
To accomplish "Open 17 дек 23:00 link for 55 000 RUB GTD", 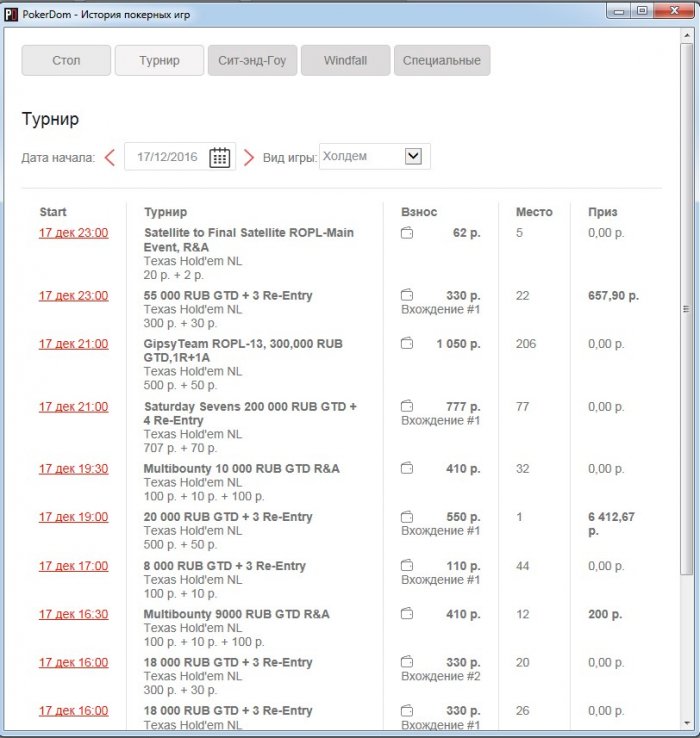I will tap(73, 296).
